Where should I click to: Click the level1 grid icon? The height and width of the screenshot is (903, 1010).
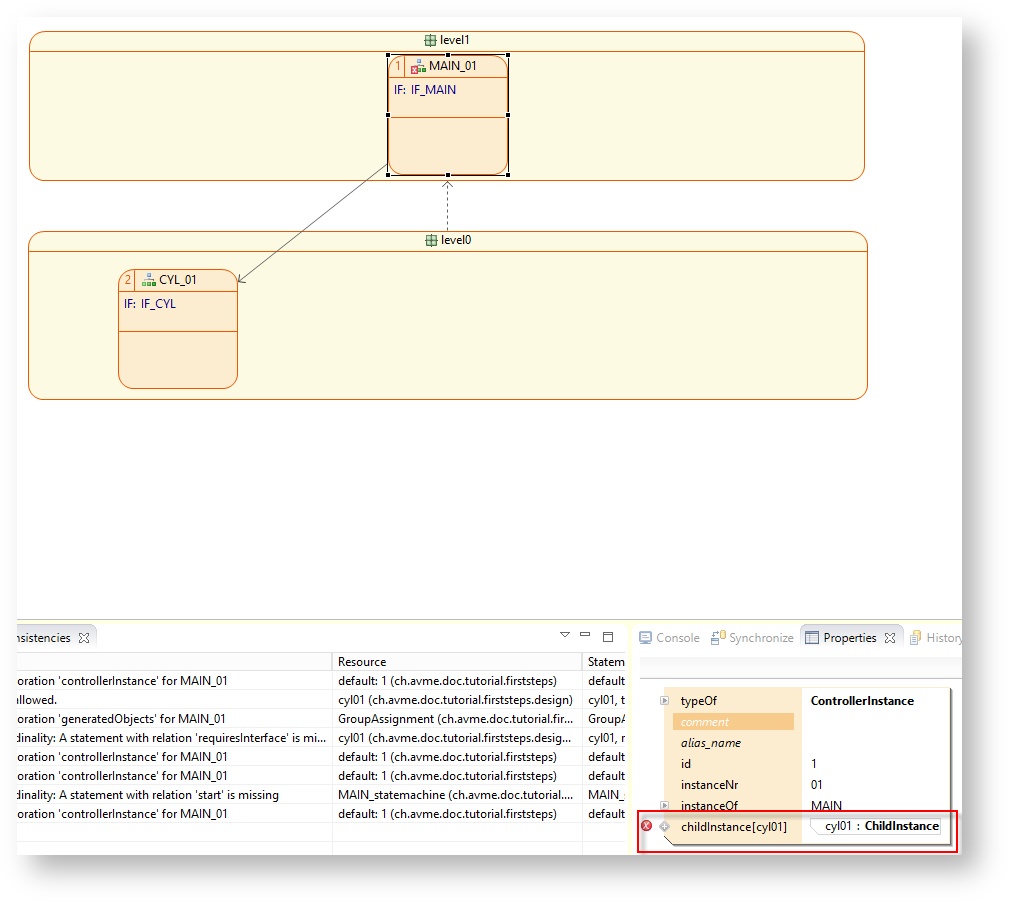pyautogui.click(x=430, y=41)
